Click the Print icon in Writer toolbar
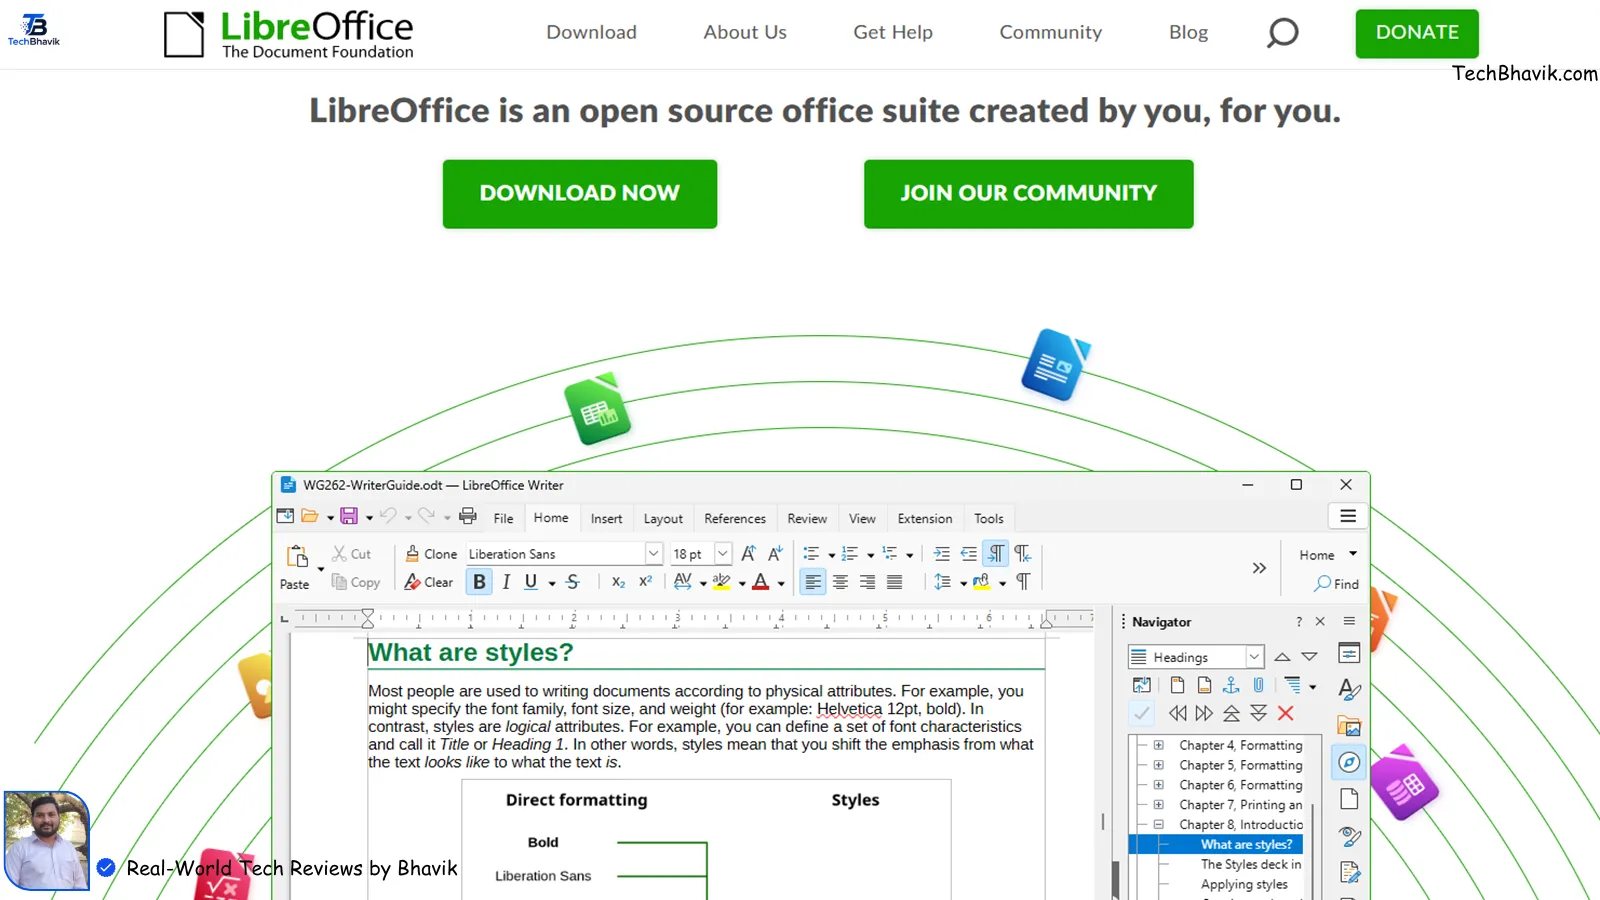1600x900 pixels. (x=467, y=516)
